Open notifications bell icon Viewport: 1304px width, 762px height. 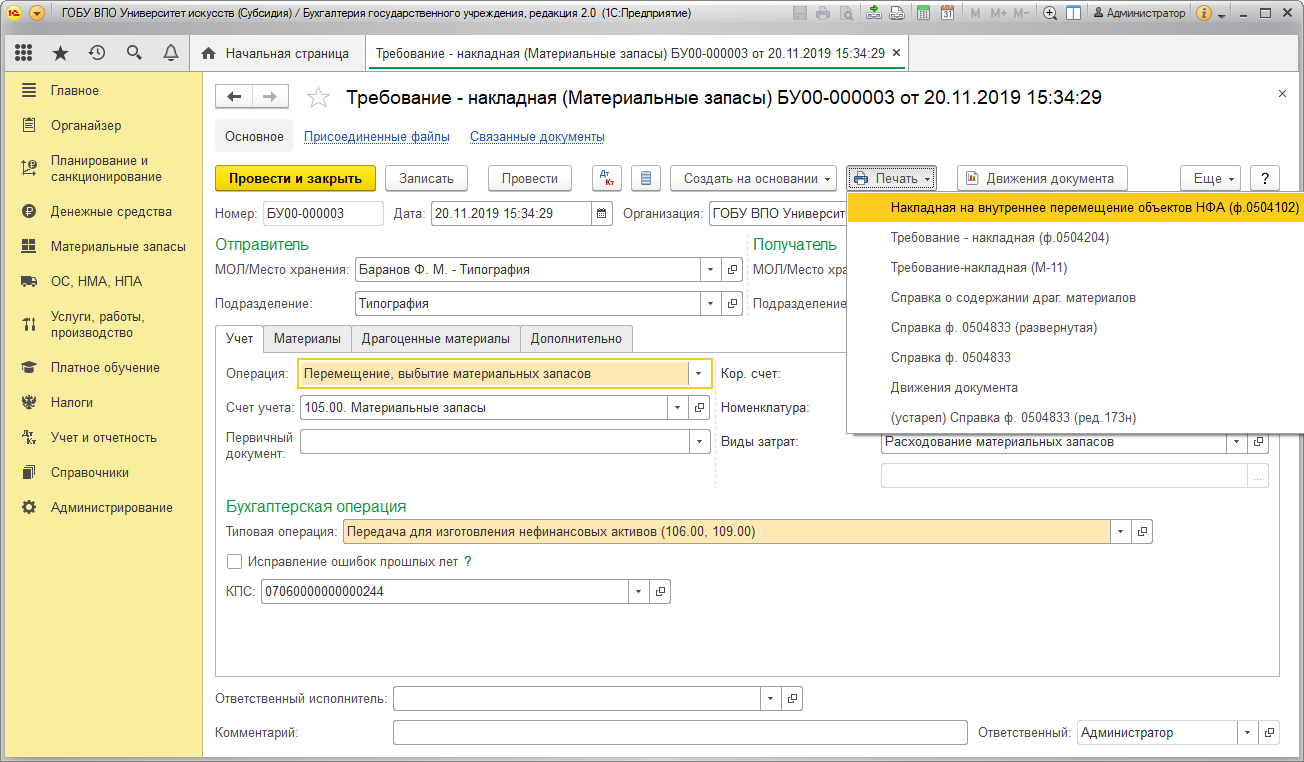click(171, 53)
